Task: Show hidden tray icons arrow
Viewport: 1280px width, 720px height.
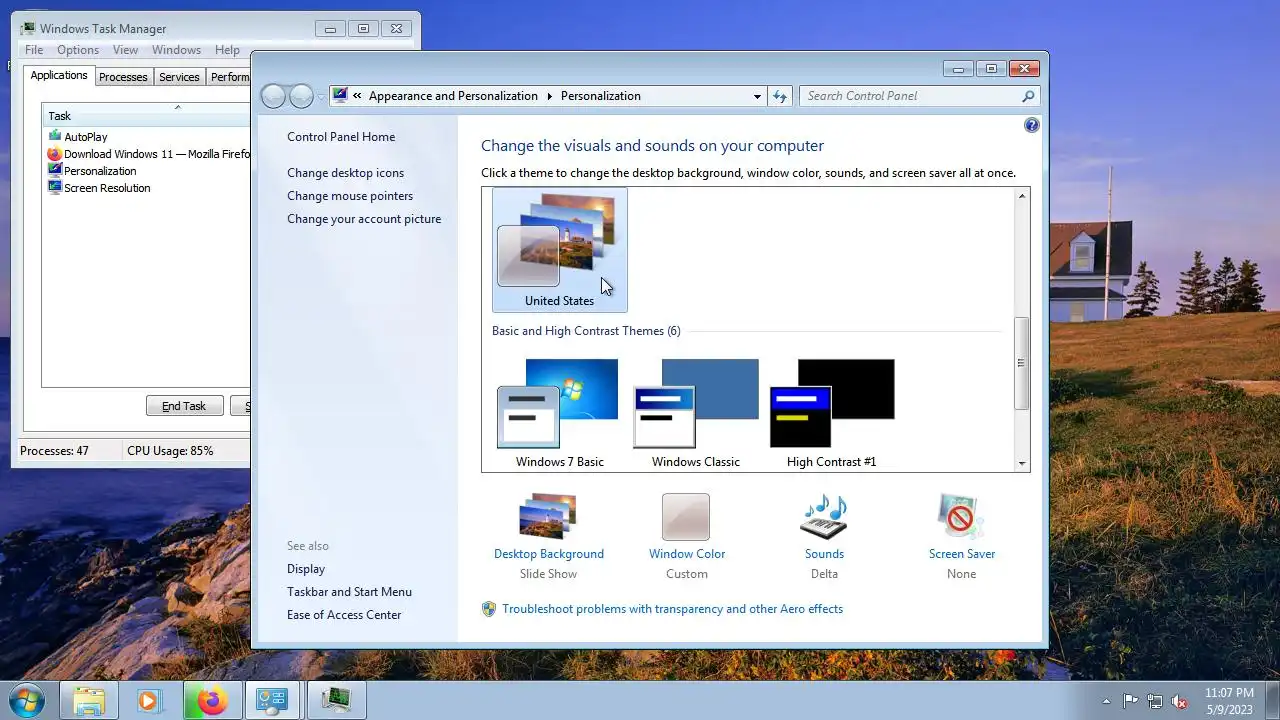Action: pos(1105,701)
